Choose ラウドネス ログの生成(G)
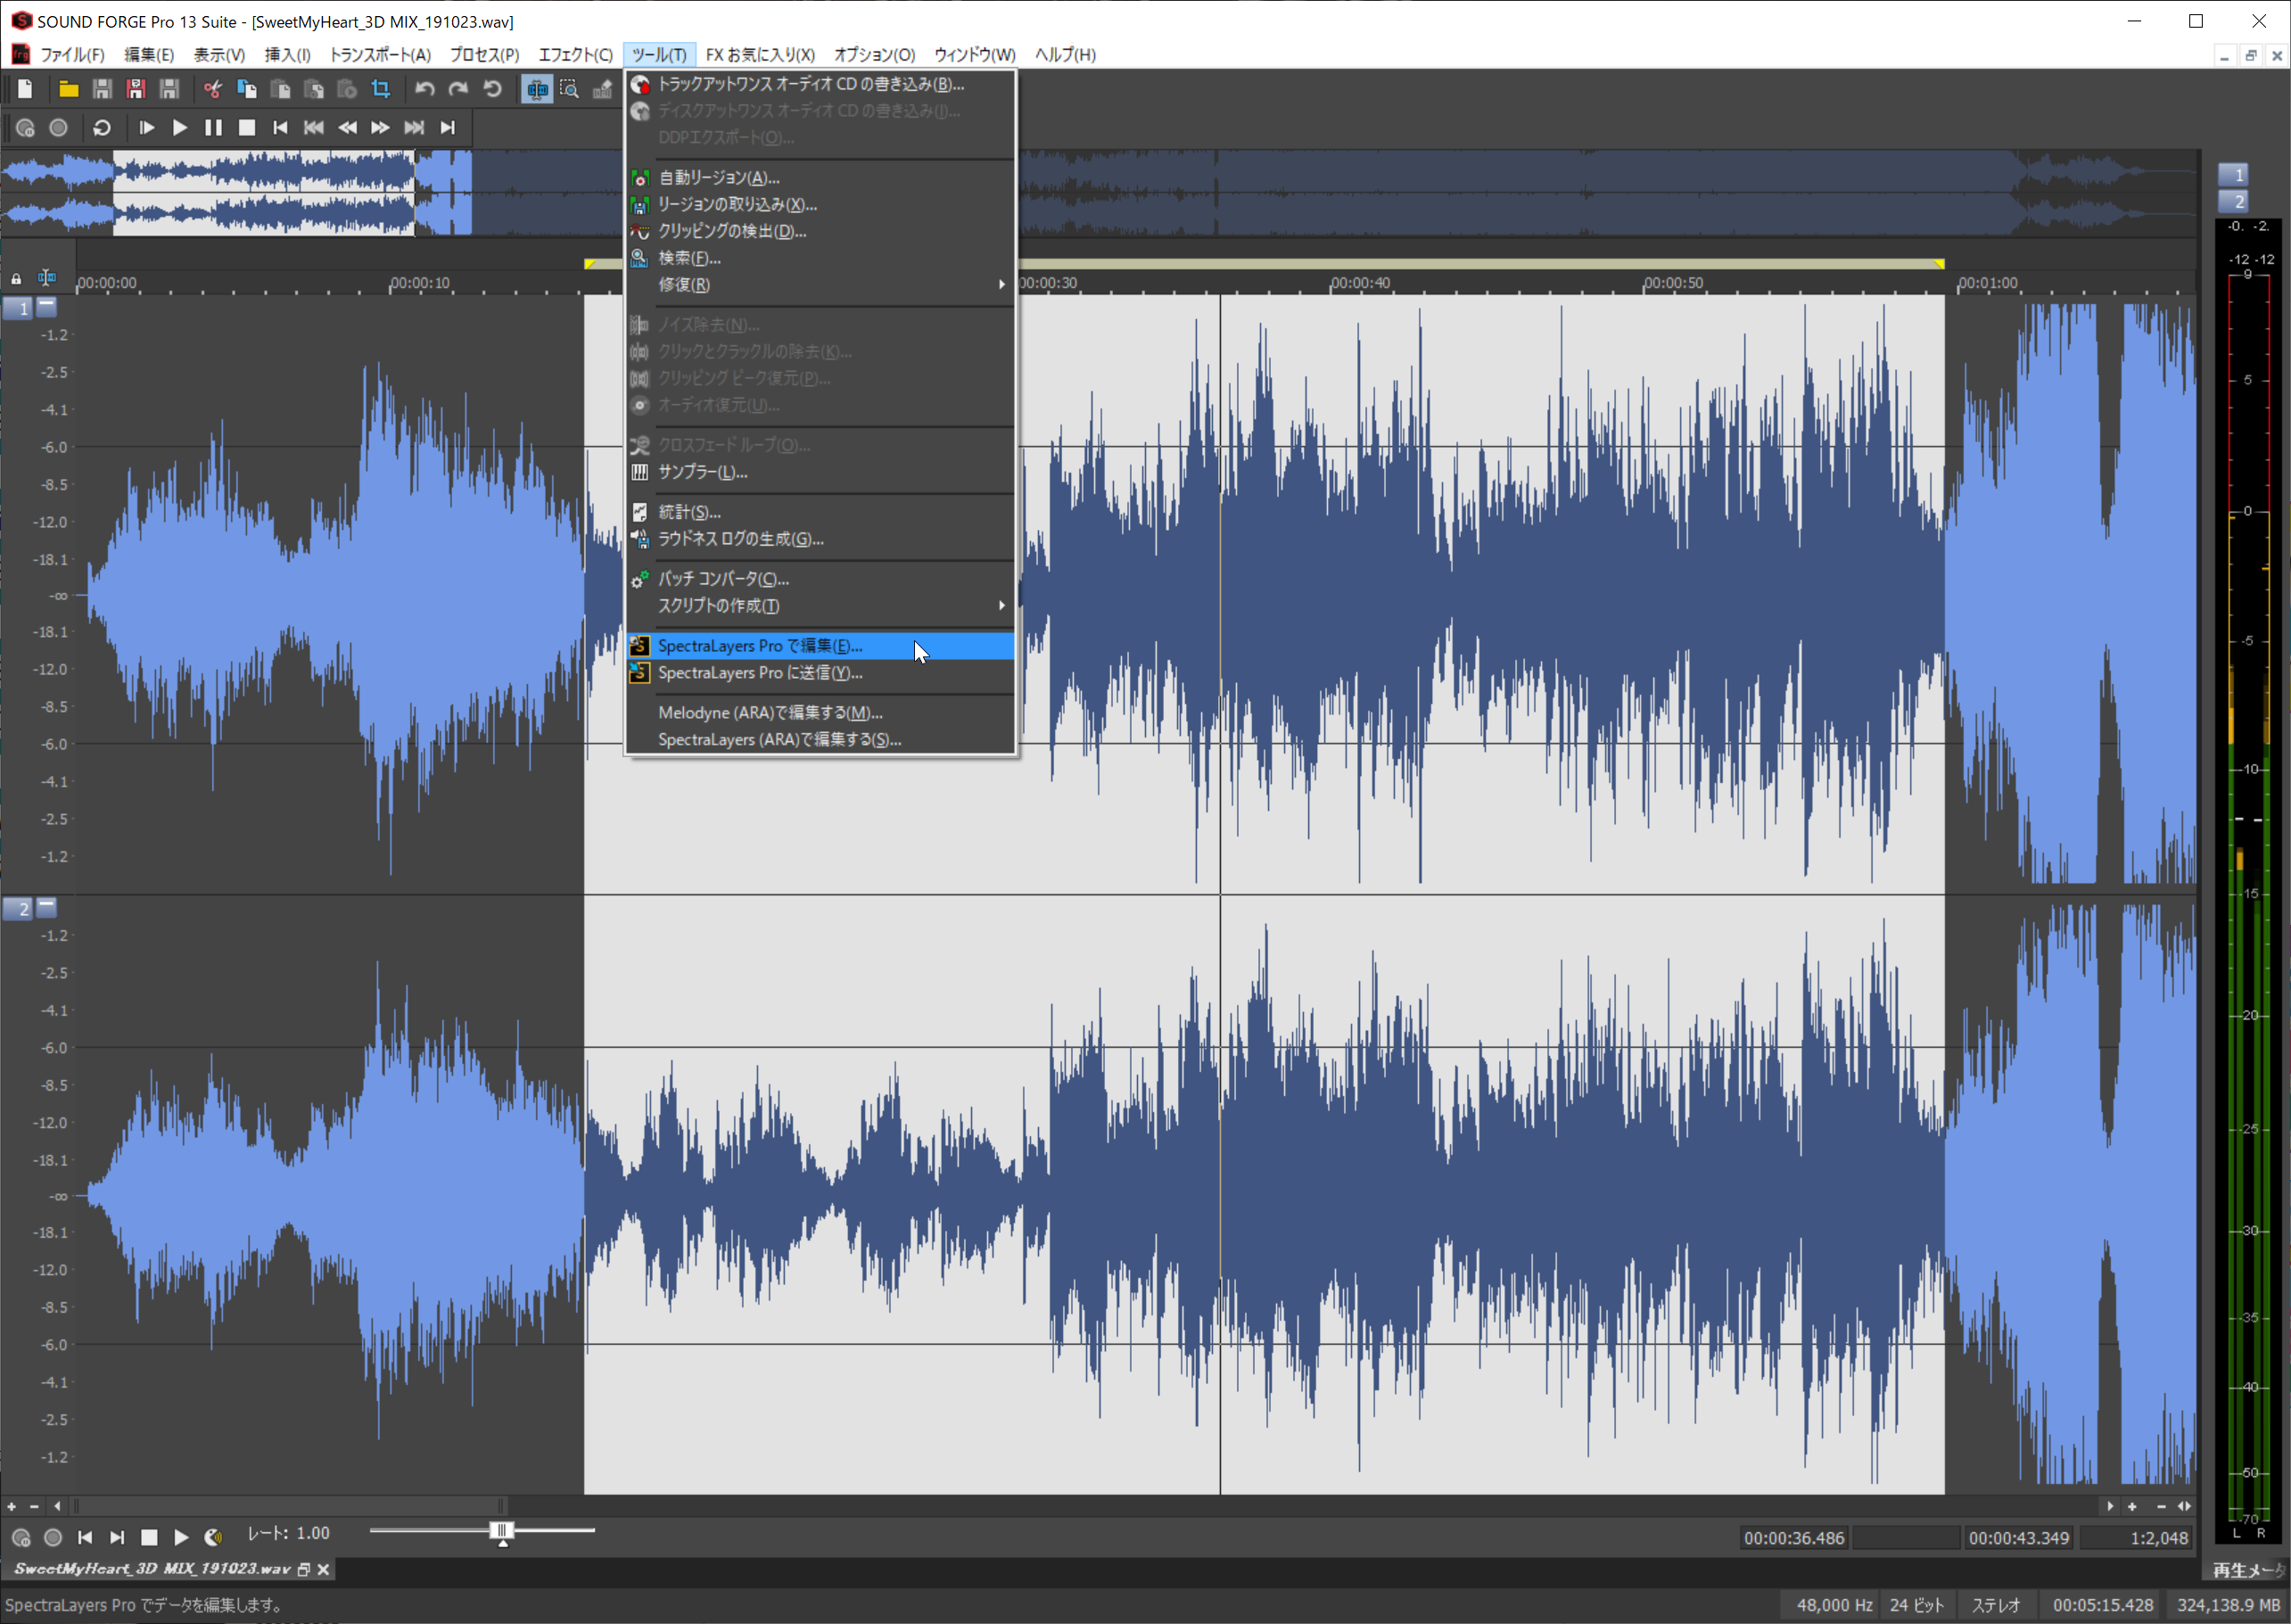The height and width of the screenshot is (1624, 2291). point(820,539)
